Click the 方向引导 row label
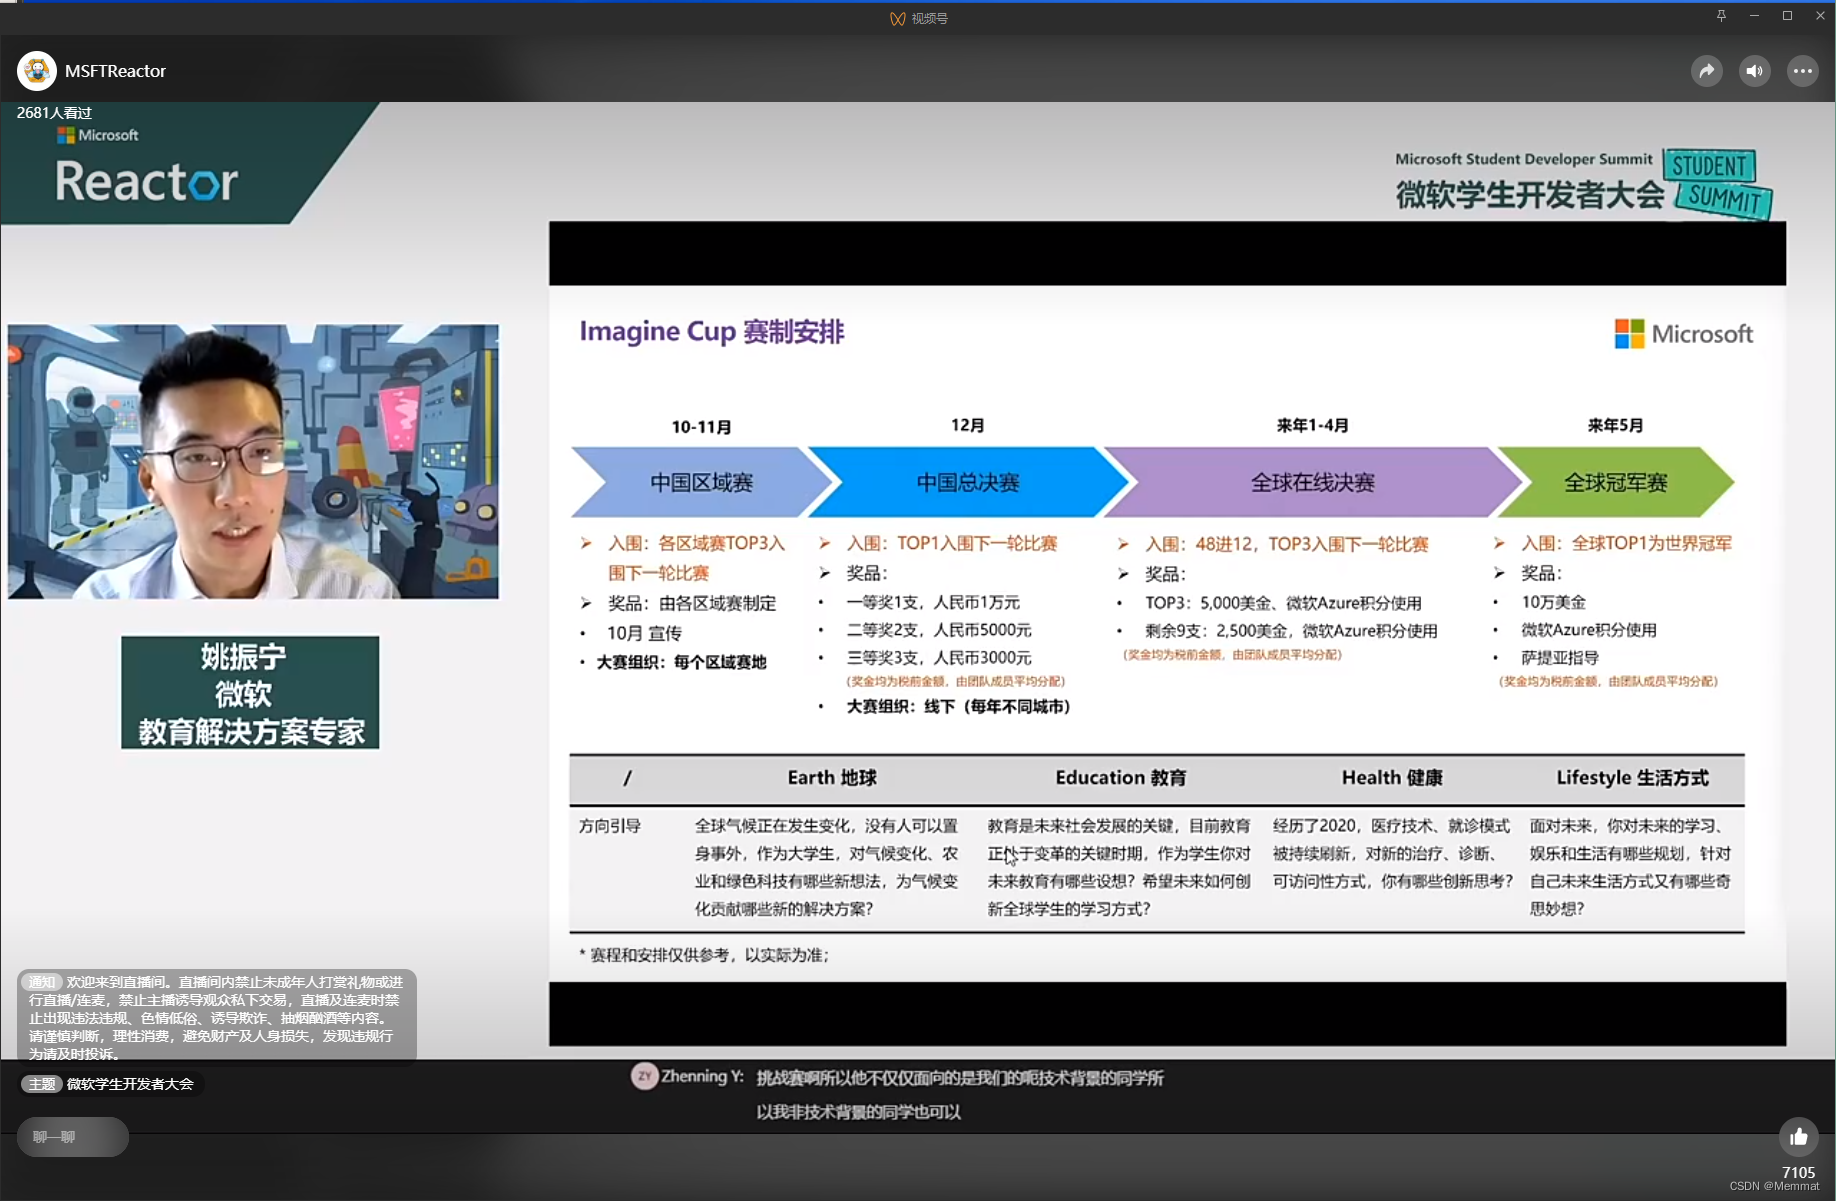Image resolution: width=1836 pixels, height=1201 pixels. pyautogui.click(x=610, y=826)
